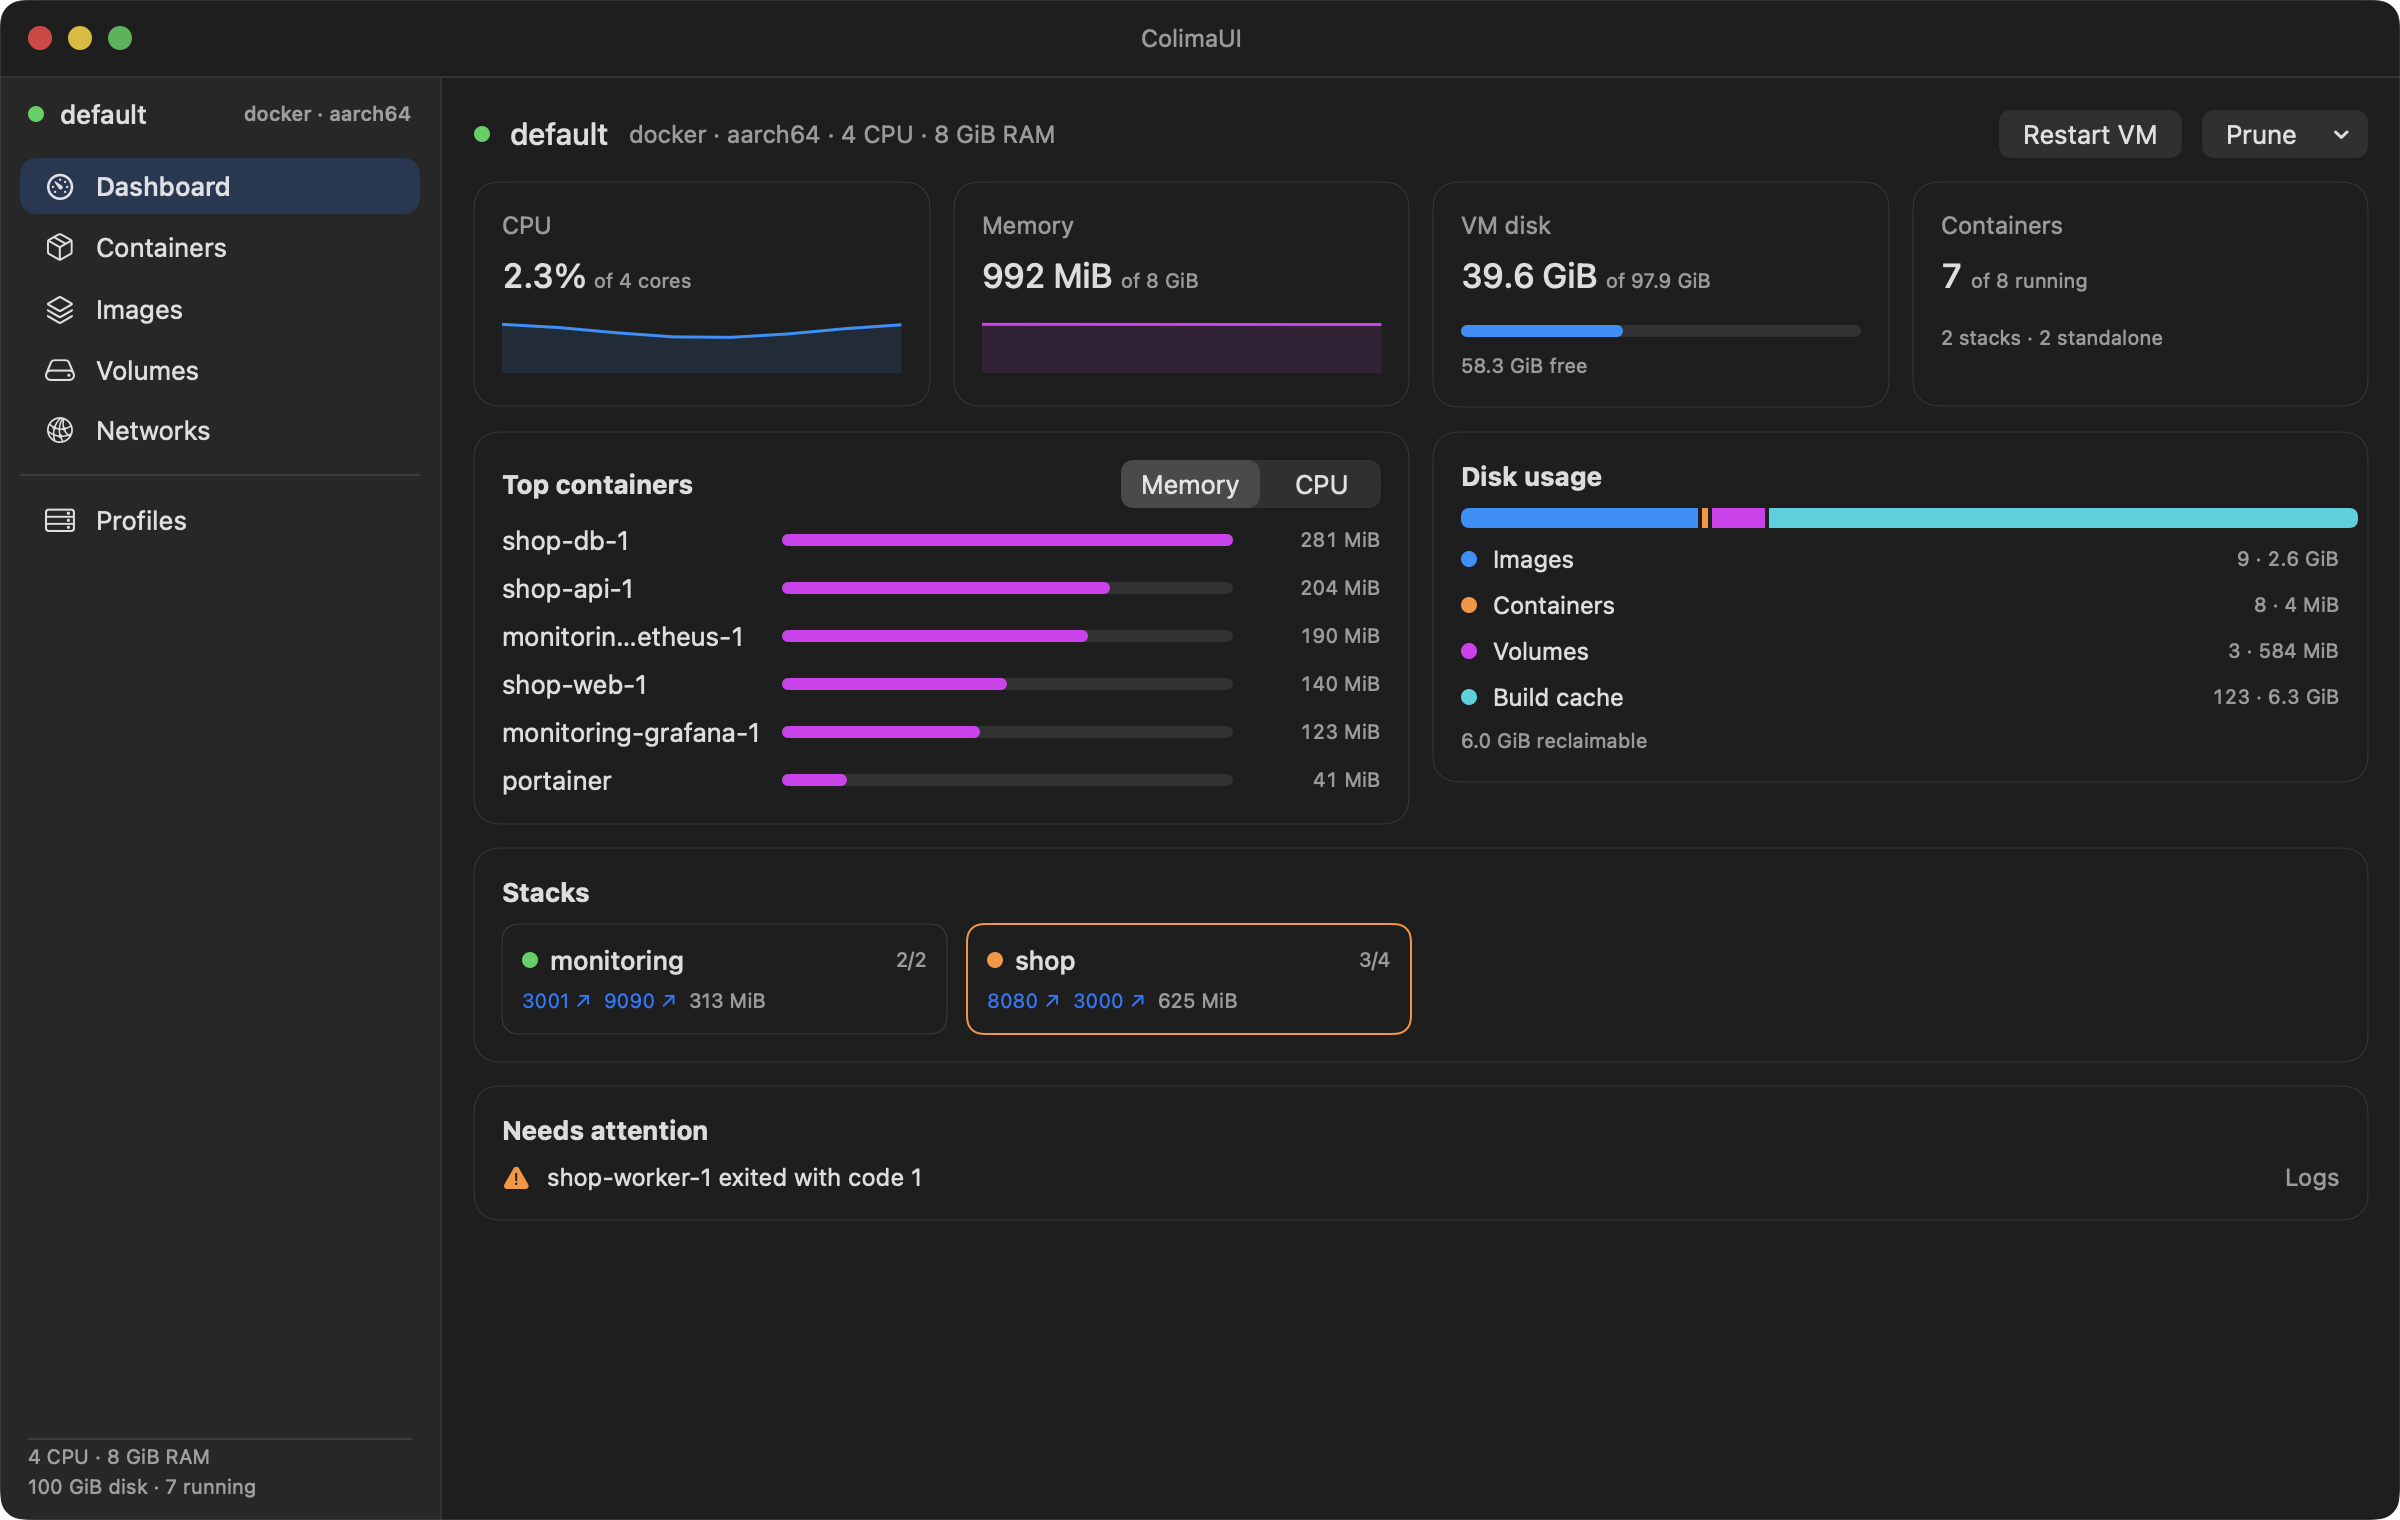Open the monitoring stack card's monitoring title
Screen dimensions: 2400x1520
(x=617, y=960)
